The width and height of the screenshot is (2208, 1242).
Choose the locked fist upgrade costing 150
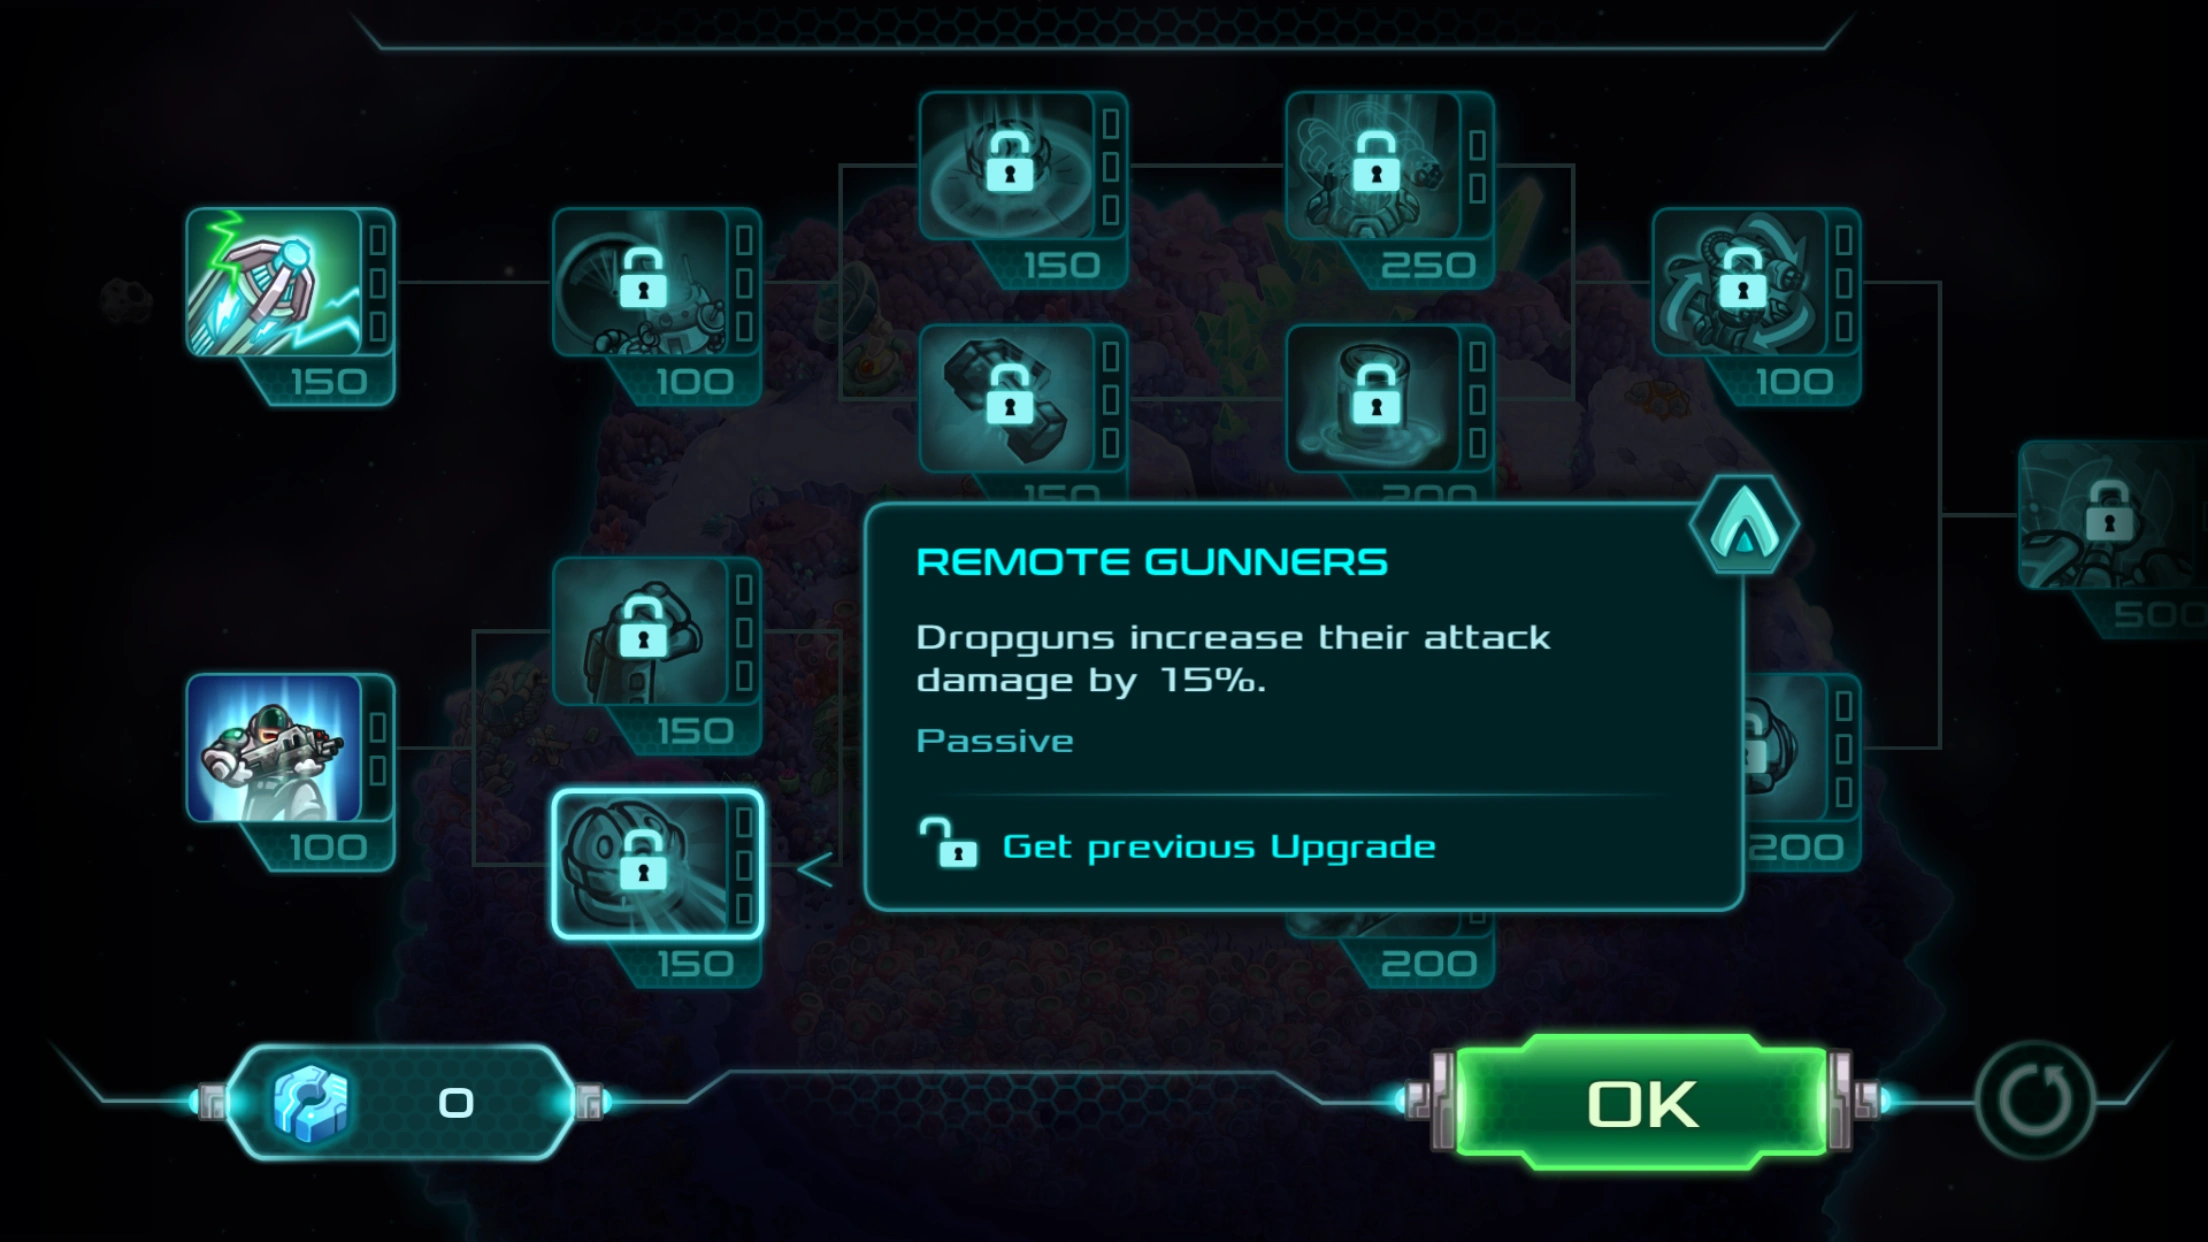coord(641,632)
